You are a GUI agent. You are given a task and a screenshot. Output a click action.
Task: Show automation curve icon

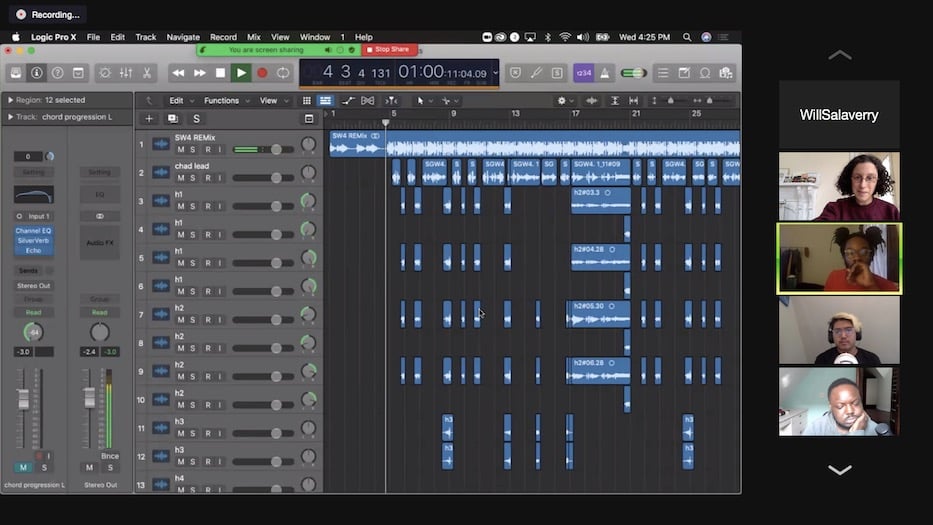(x=348, y=101)
